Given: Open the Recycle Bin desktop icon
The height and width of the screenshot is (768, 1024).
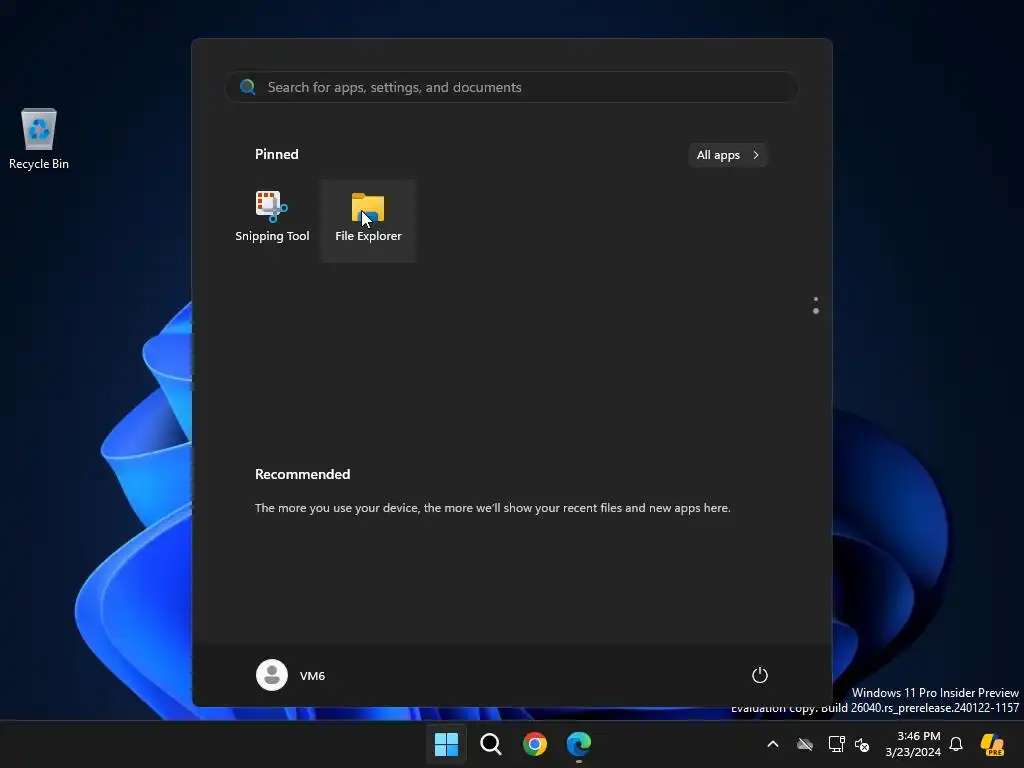Looking at the screenshot, I should pos(39,139).
